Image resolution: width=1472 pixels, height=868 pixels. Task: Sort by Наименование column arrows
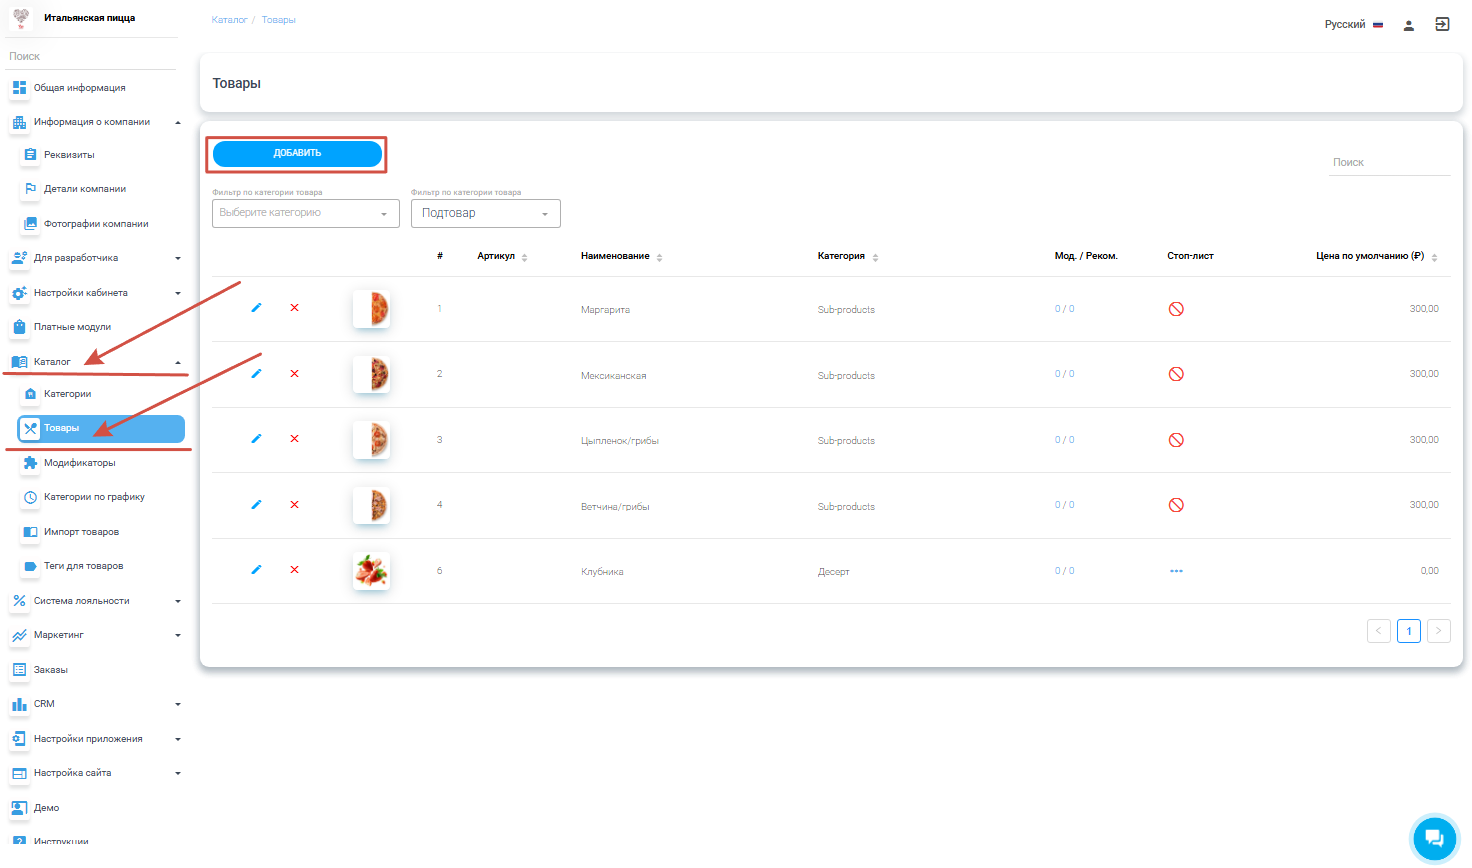(x=660, y=257)
